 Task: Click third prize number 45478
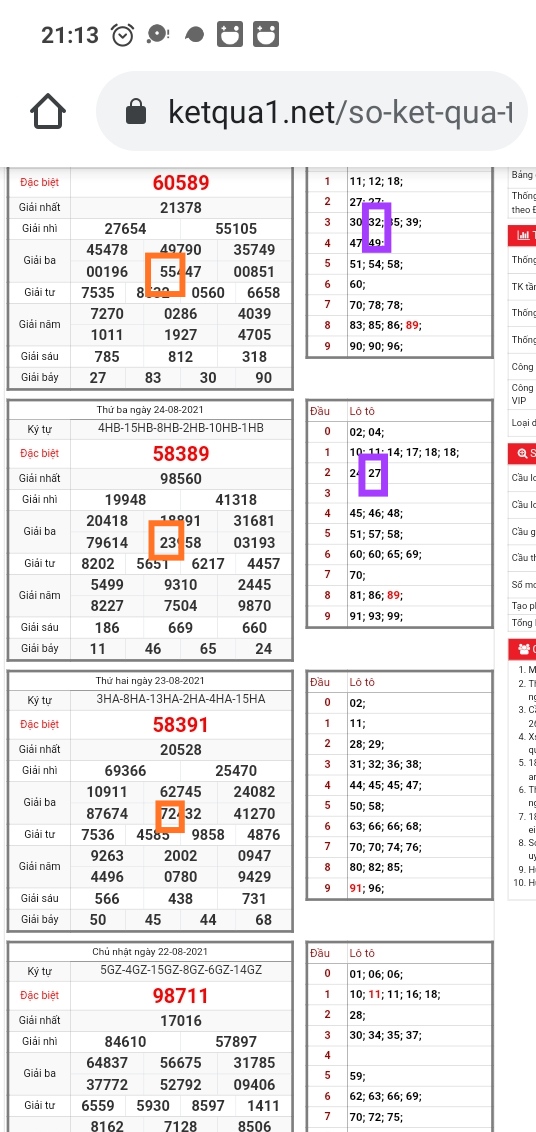(x=107, y=250)
